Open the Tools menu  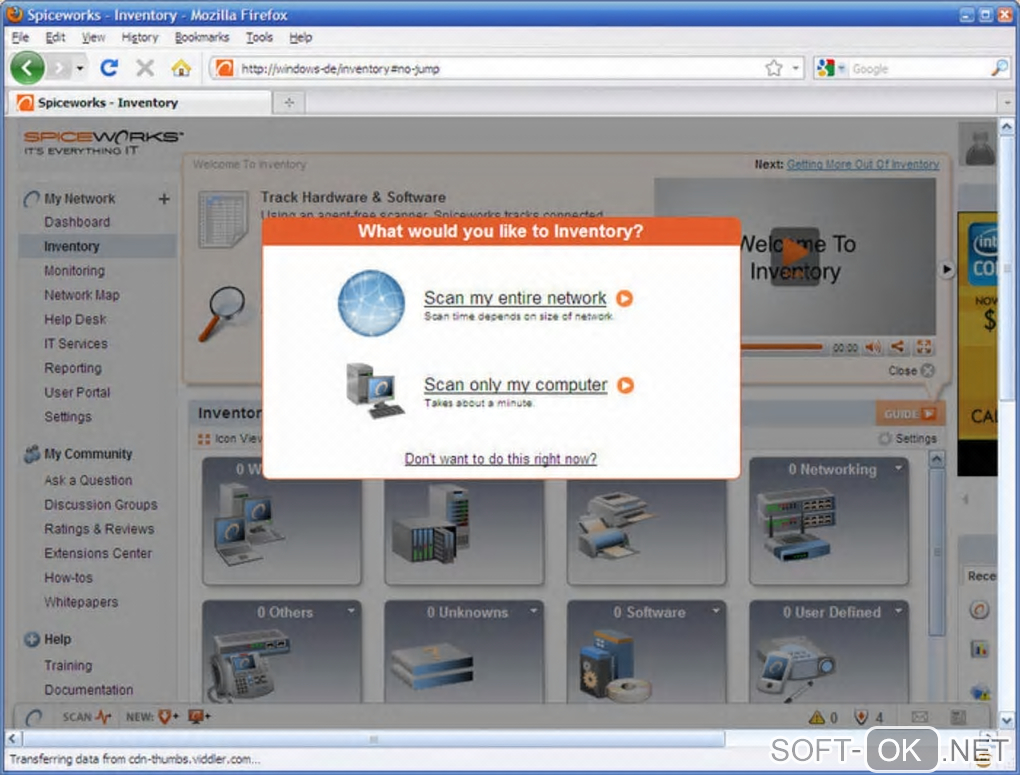tap(259, 37)
